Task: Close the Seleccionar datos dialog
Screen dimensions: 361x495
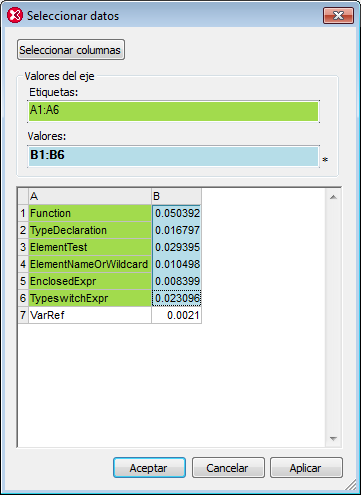Action: pyautogui.click(x=338, y=16)
